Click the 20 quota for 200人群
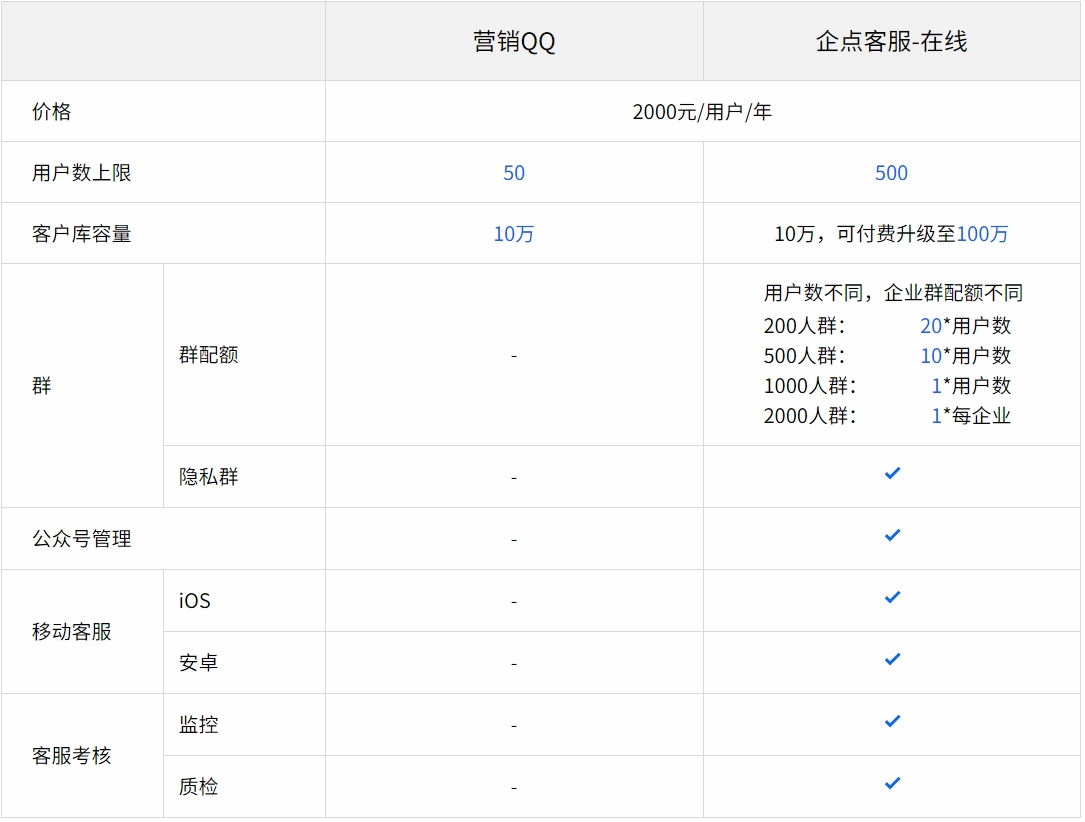Screen dimensions: 1085x822 pyautogui.click(x=931, y=325)
